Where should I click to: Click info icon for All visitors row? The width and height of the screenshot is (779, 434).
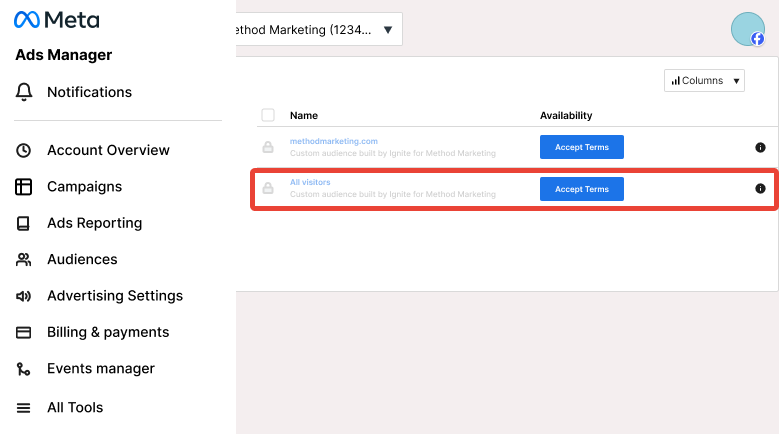760,189
